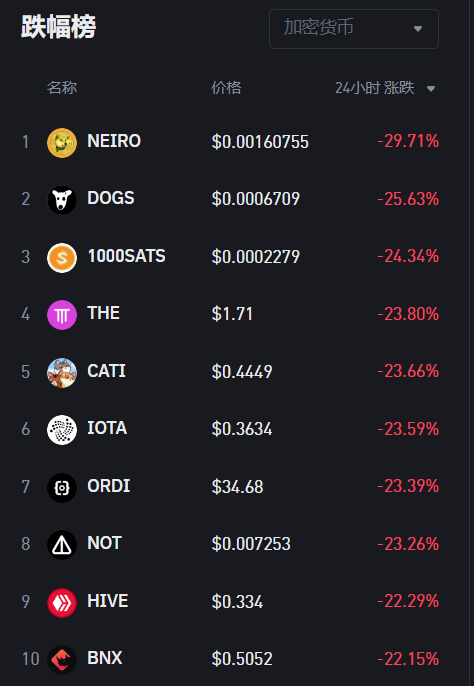This screenshot has height=686, width=474.
Task: Click the DOGS dog-face logo
Action: coord(62,200)
